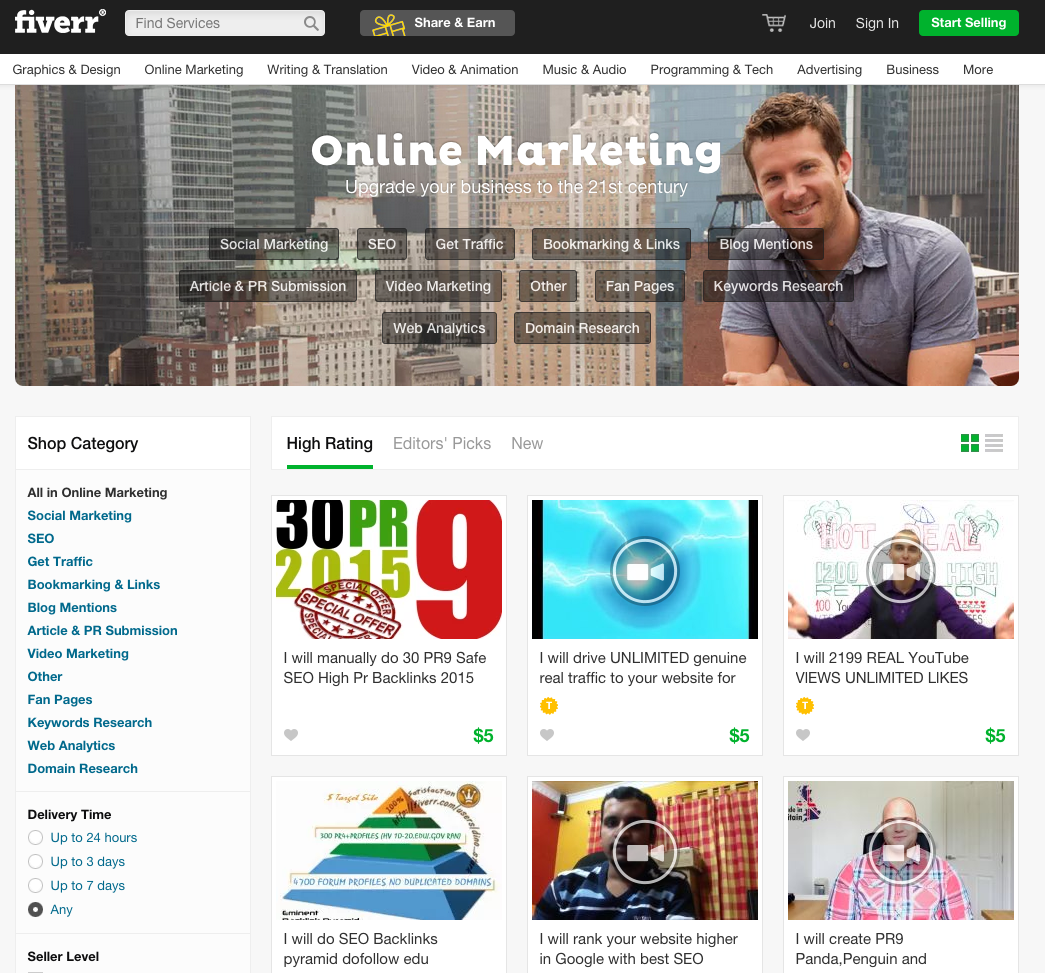Open Keywords Research in sidebar
1045x973 pixels.
(x=89, y=722)
